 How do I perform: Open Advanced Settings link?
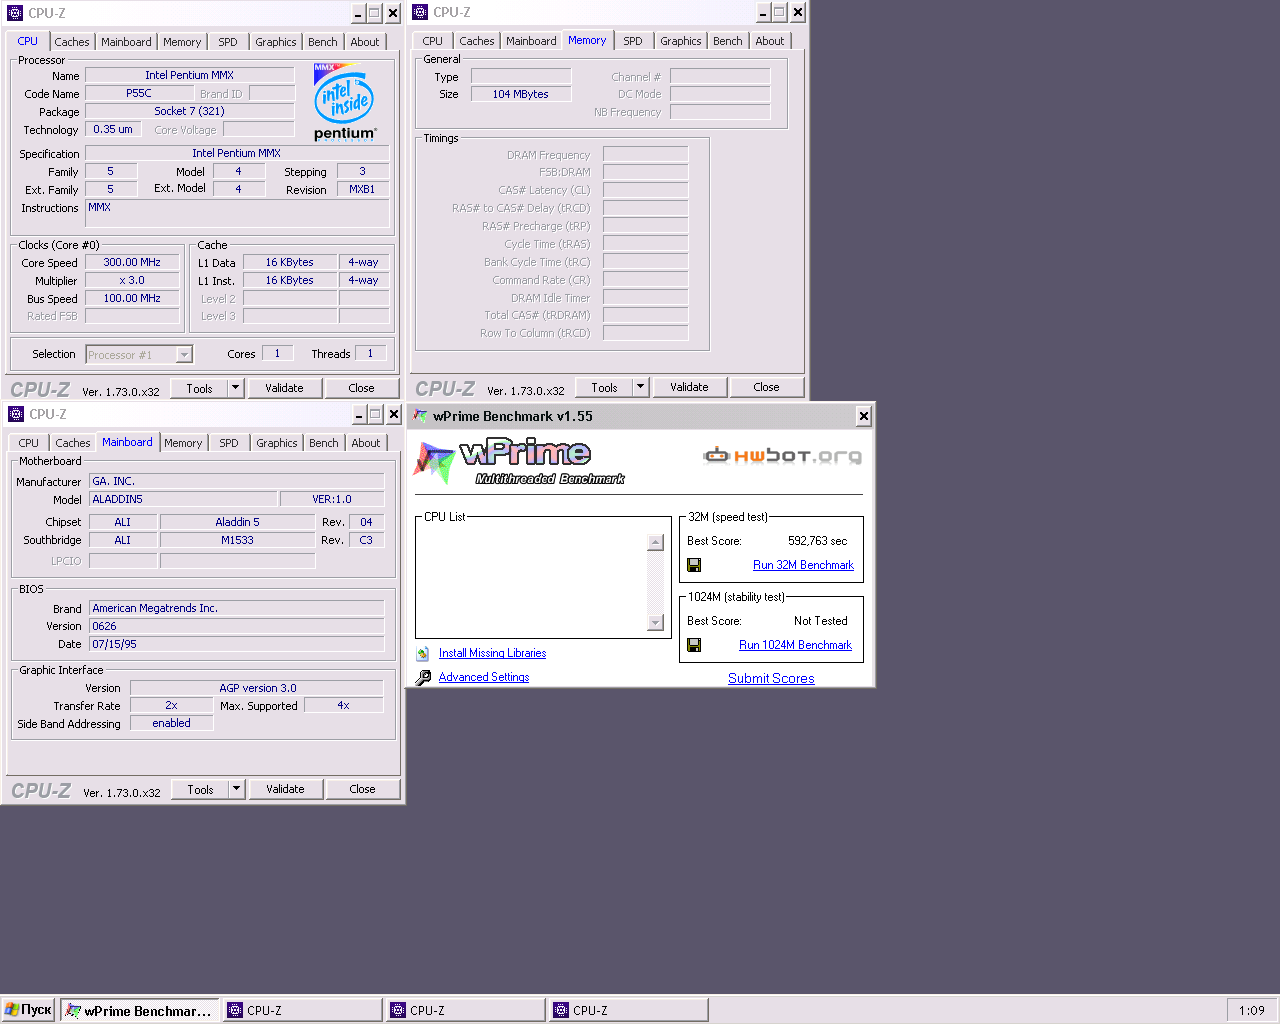click(484, 677)
